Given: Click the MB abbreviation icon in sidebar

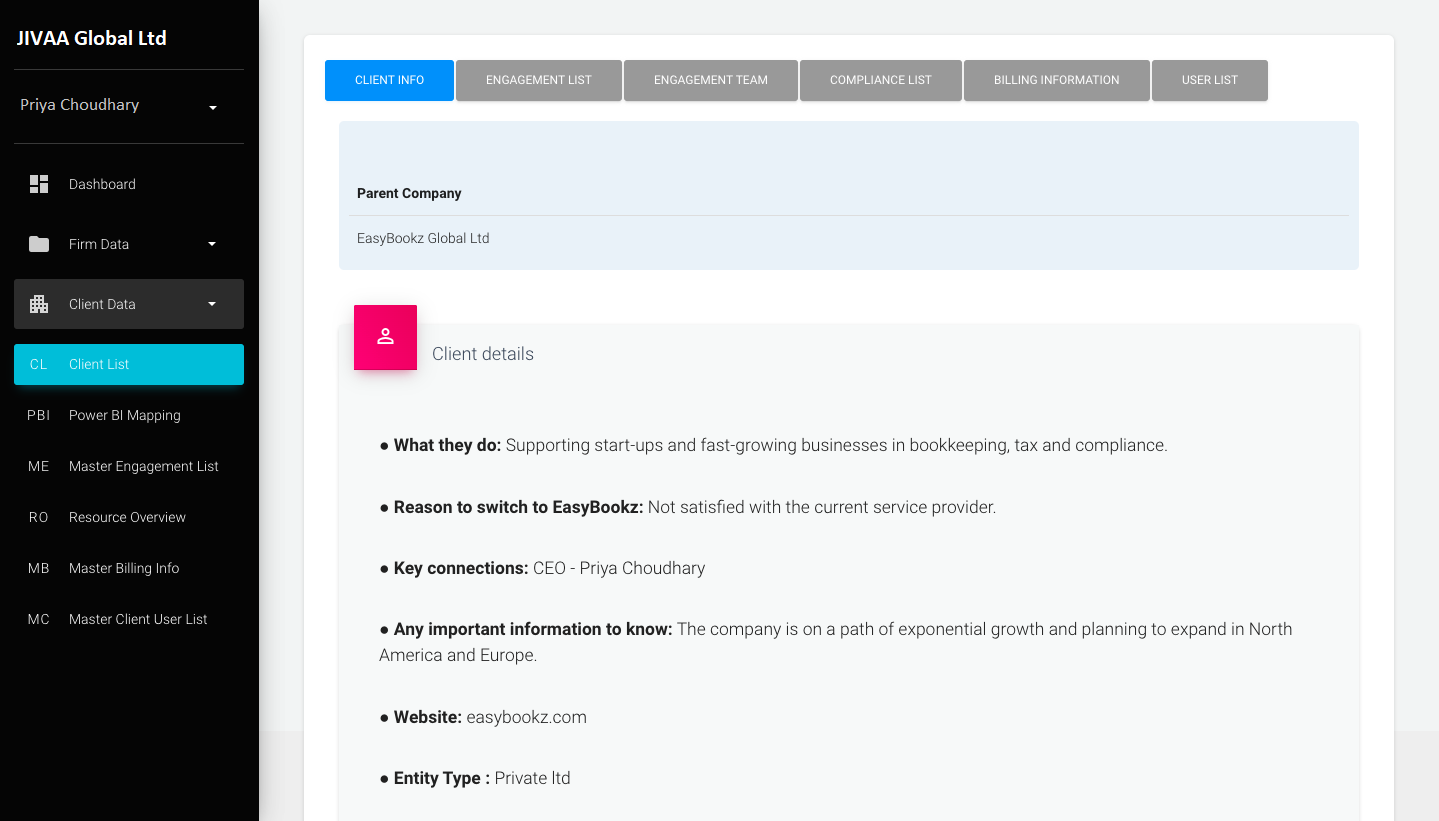Looking at the screenshot, I should pos(38,568).
